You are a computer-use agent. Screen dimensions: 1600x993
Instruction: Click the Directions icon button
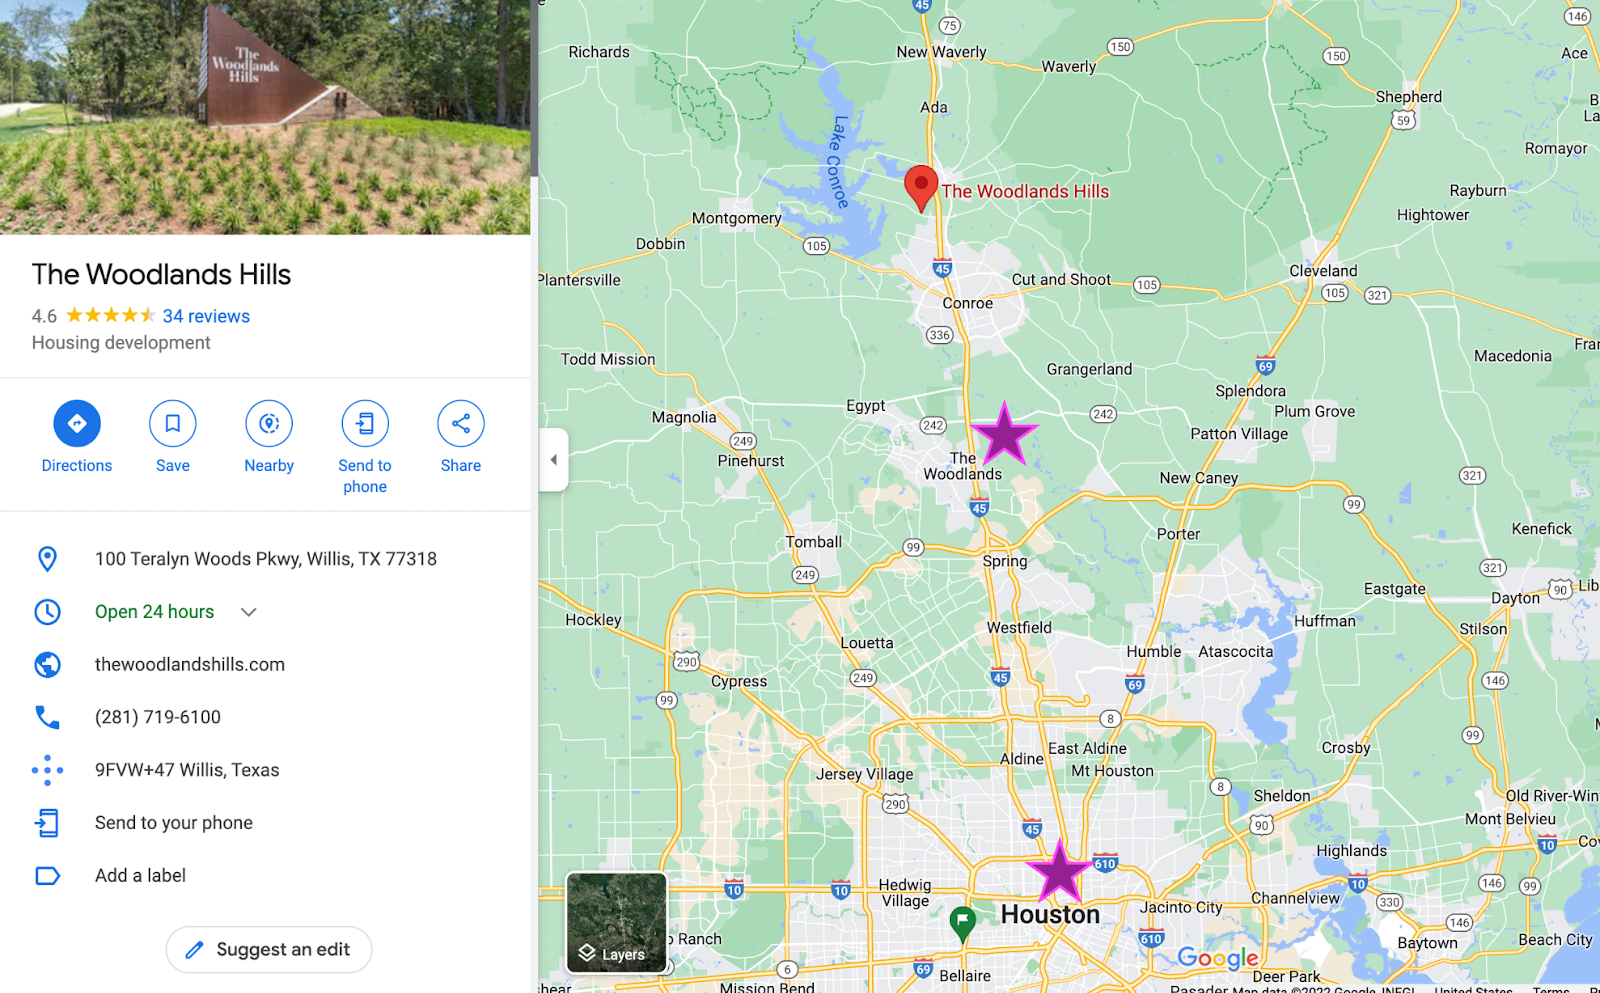77,424
